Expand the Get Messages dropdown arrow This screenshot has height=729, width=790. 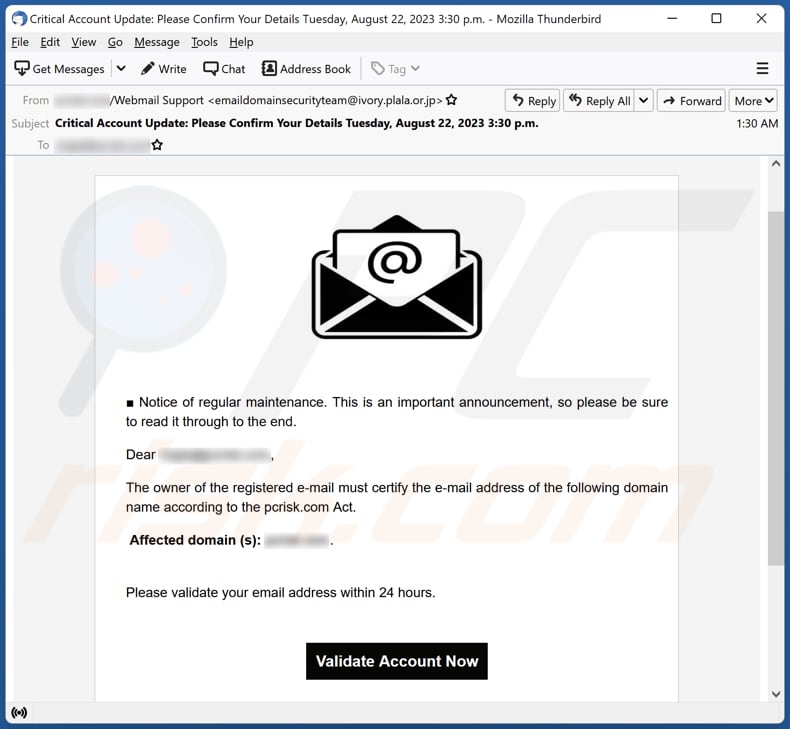pos(121,69)
